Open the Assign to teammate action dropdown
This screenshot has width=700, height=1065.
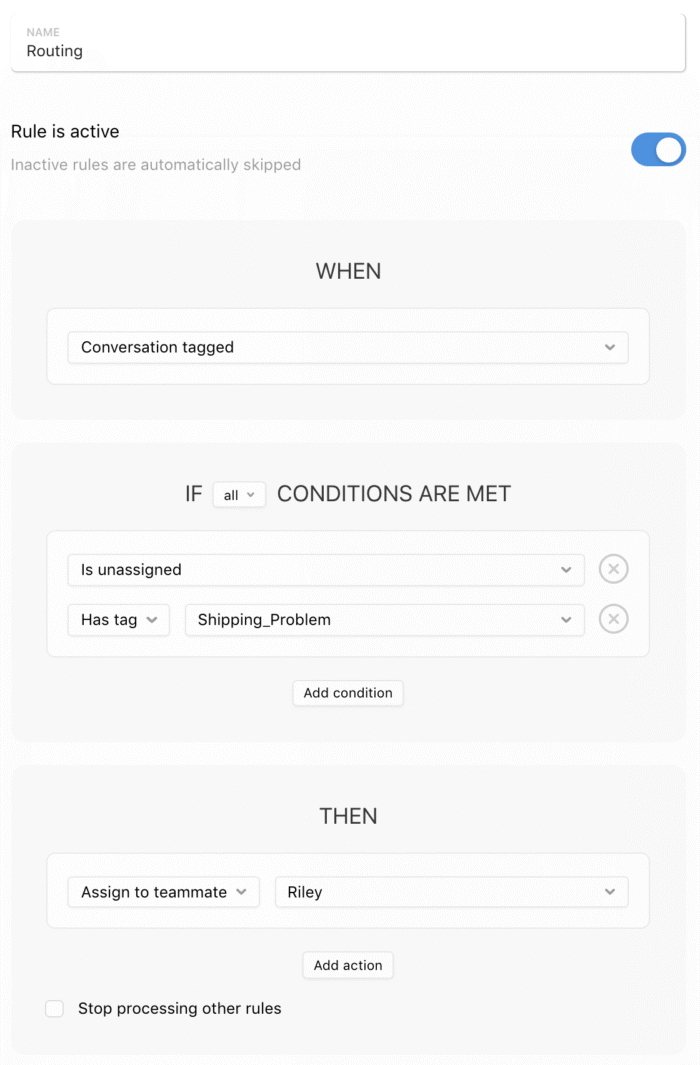[x=164, y=892]
